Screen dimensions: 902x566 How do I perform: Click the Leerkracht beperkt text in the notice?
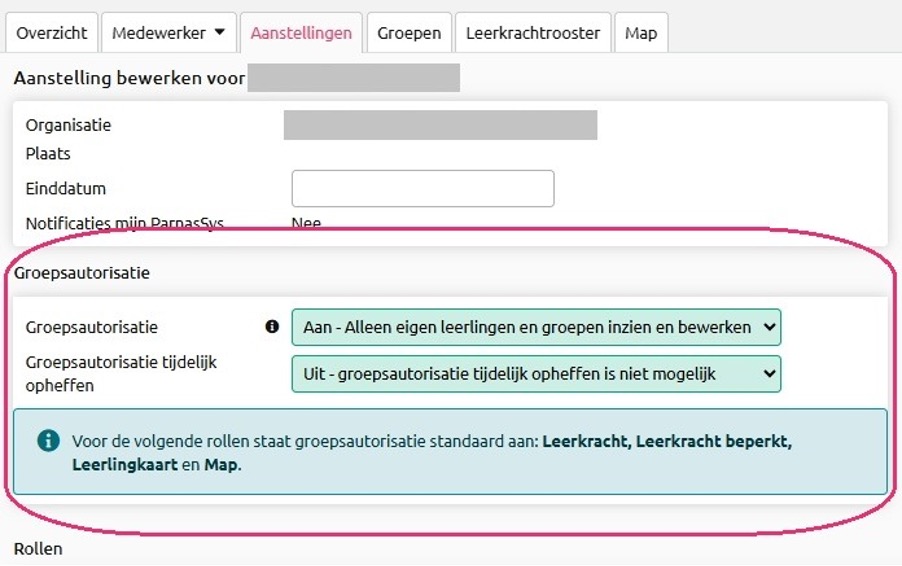(x=714, y=441)
